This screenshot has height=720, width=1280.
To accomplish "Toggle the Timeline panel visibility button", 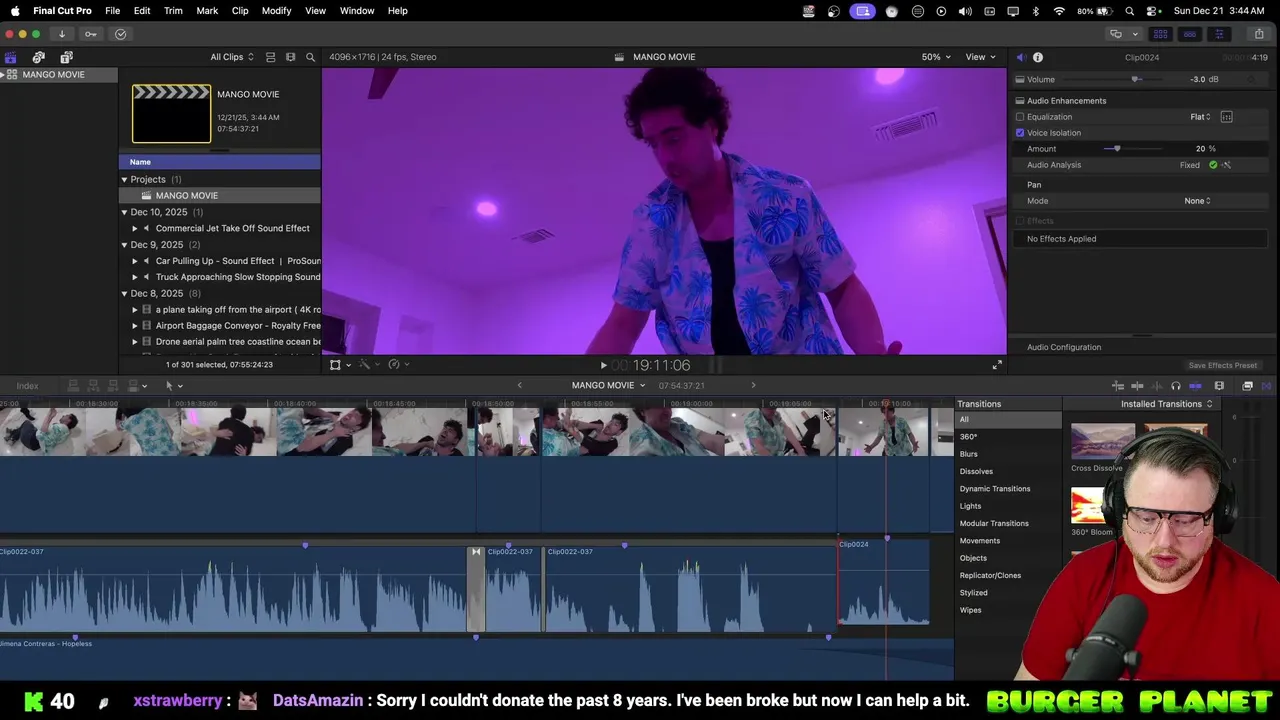I will tap(1190, 34).
